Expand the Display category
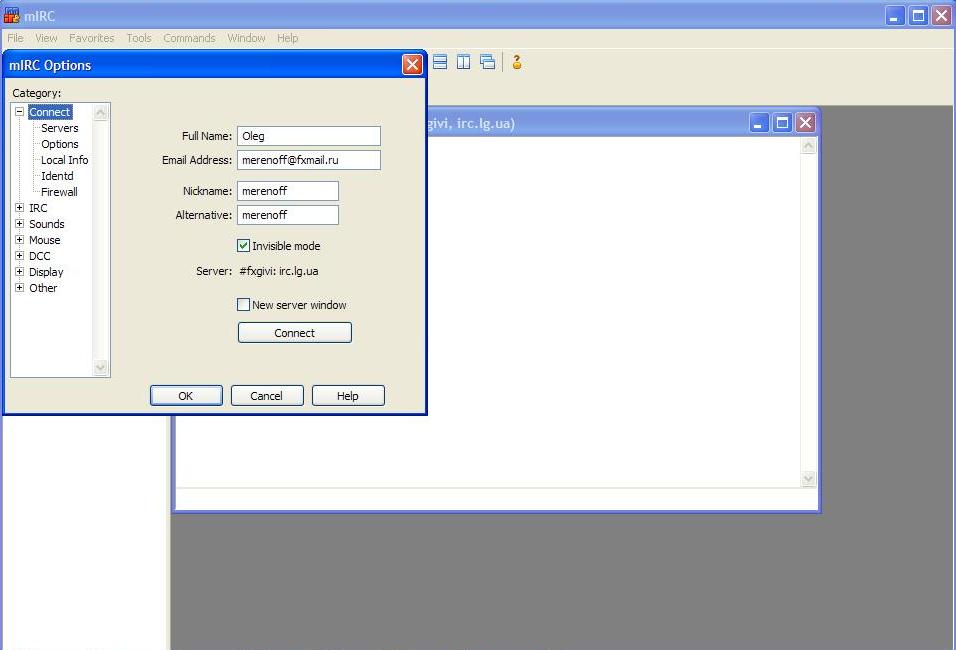 [x=20, y=271]
